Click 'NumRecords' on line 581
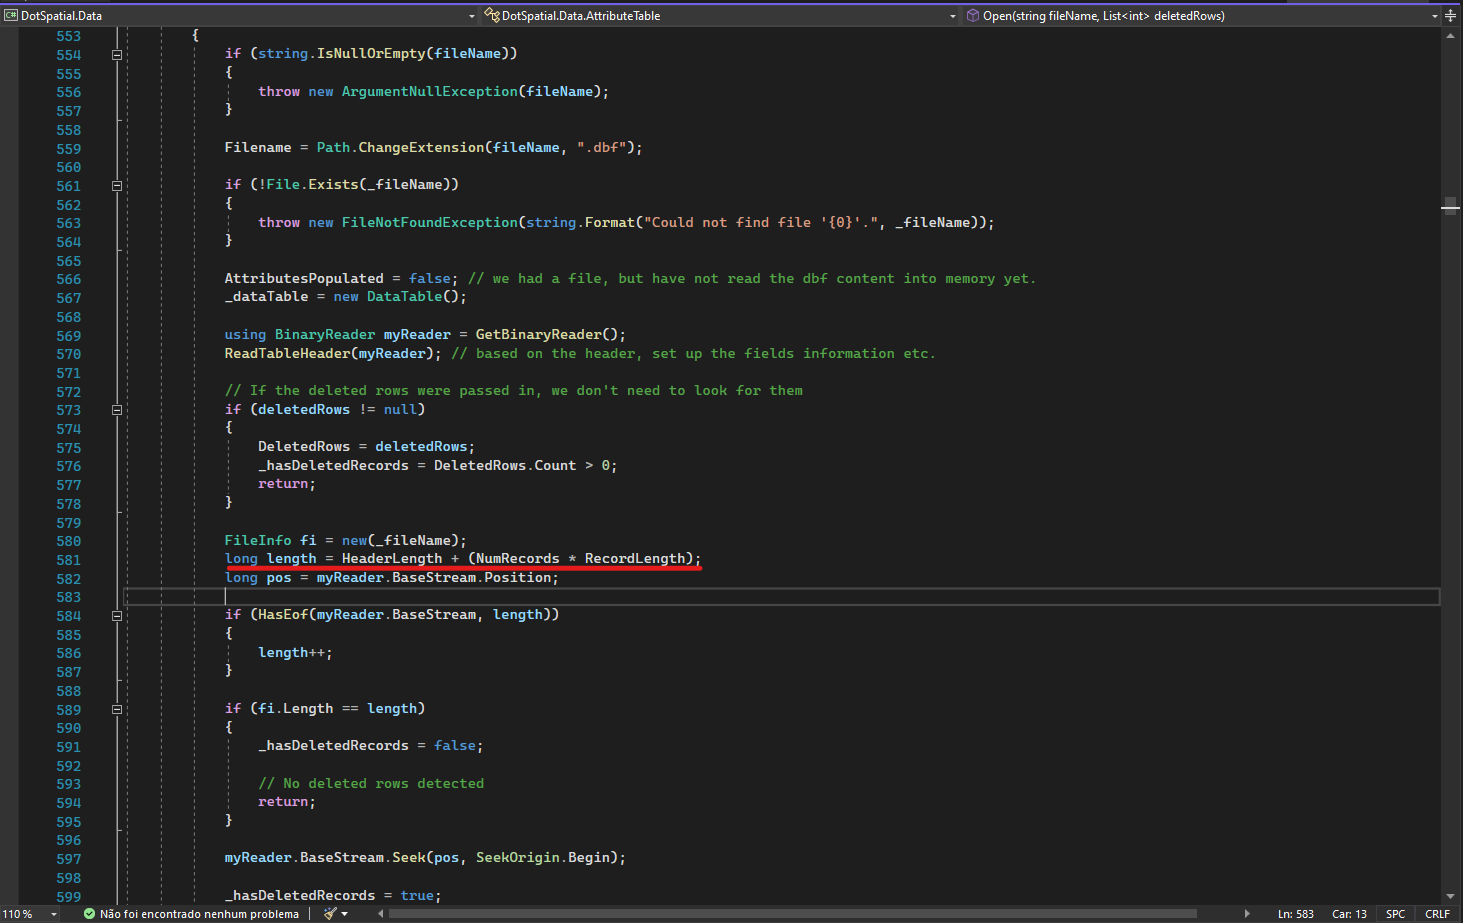The height and width of the screenshot is (923, 1463). click(x=518, y=558)
